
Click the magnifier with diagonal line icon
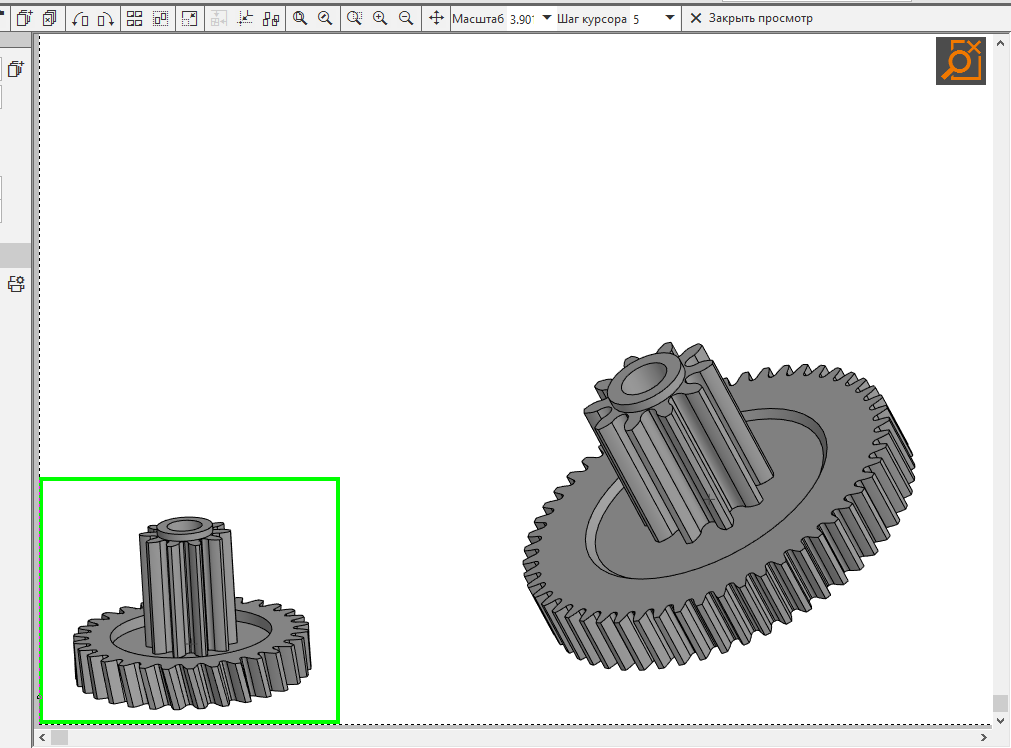click(325, 18)
